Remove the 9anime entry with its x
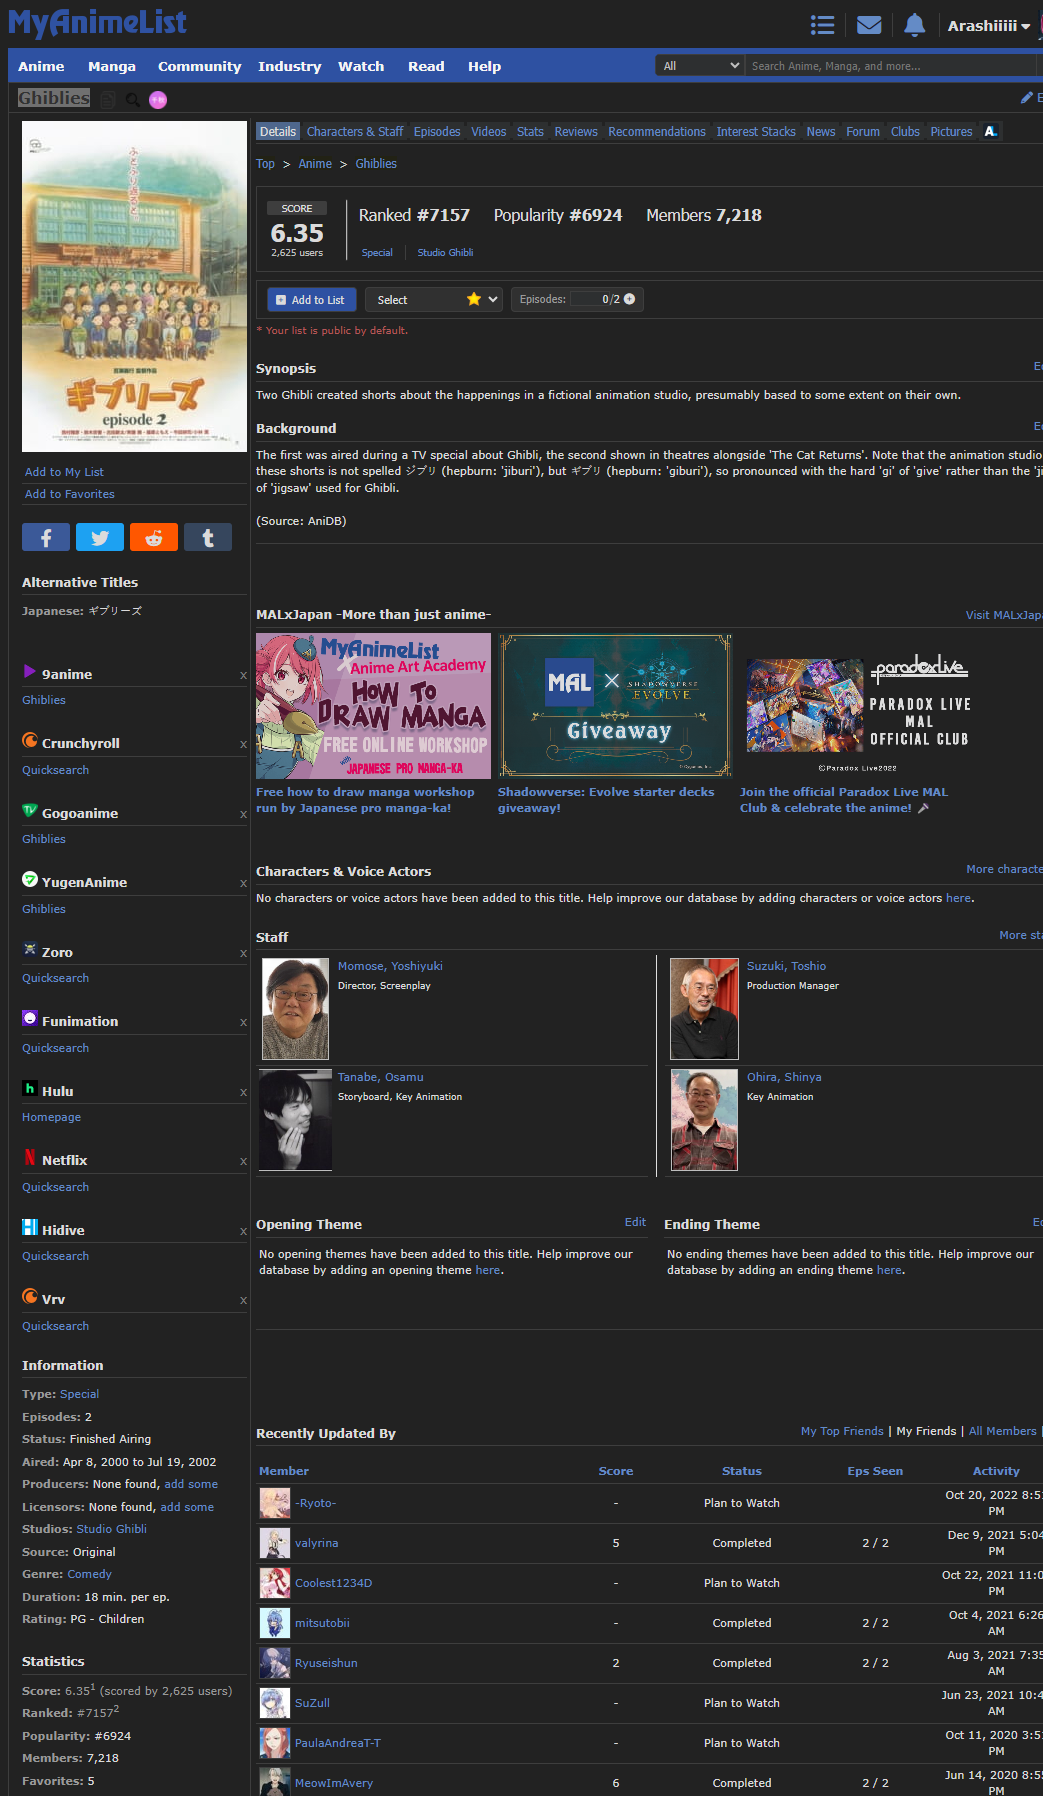Screen dimensions: 1043x1796 [x=243, y=675]
